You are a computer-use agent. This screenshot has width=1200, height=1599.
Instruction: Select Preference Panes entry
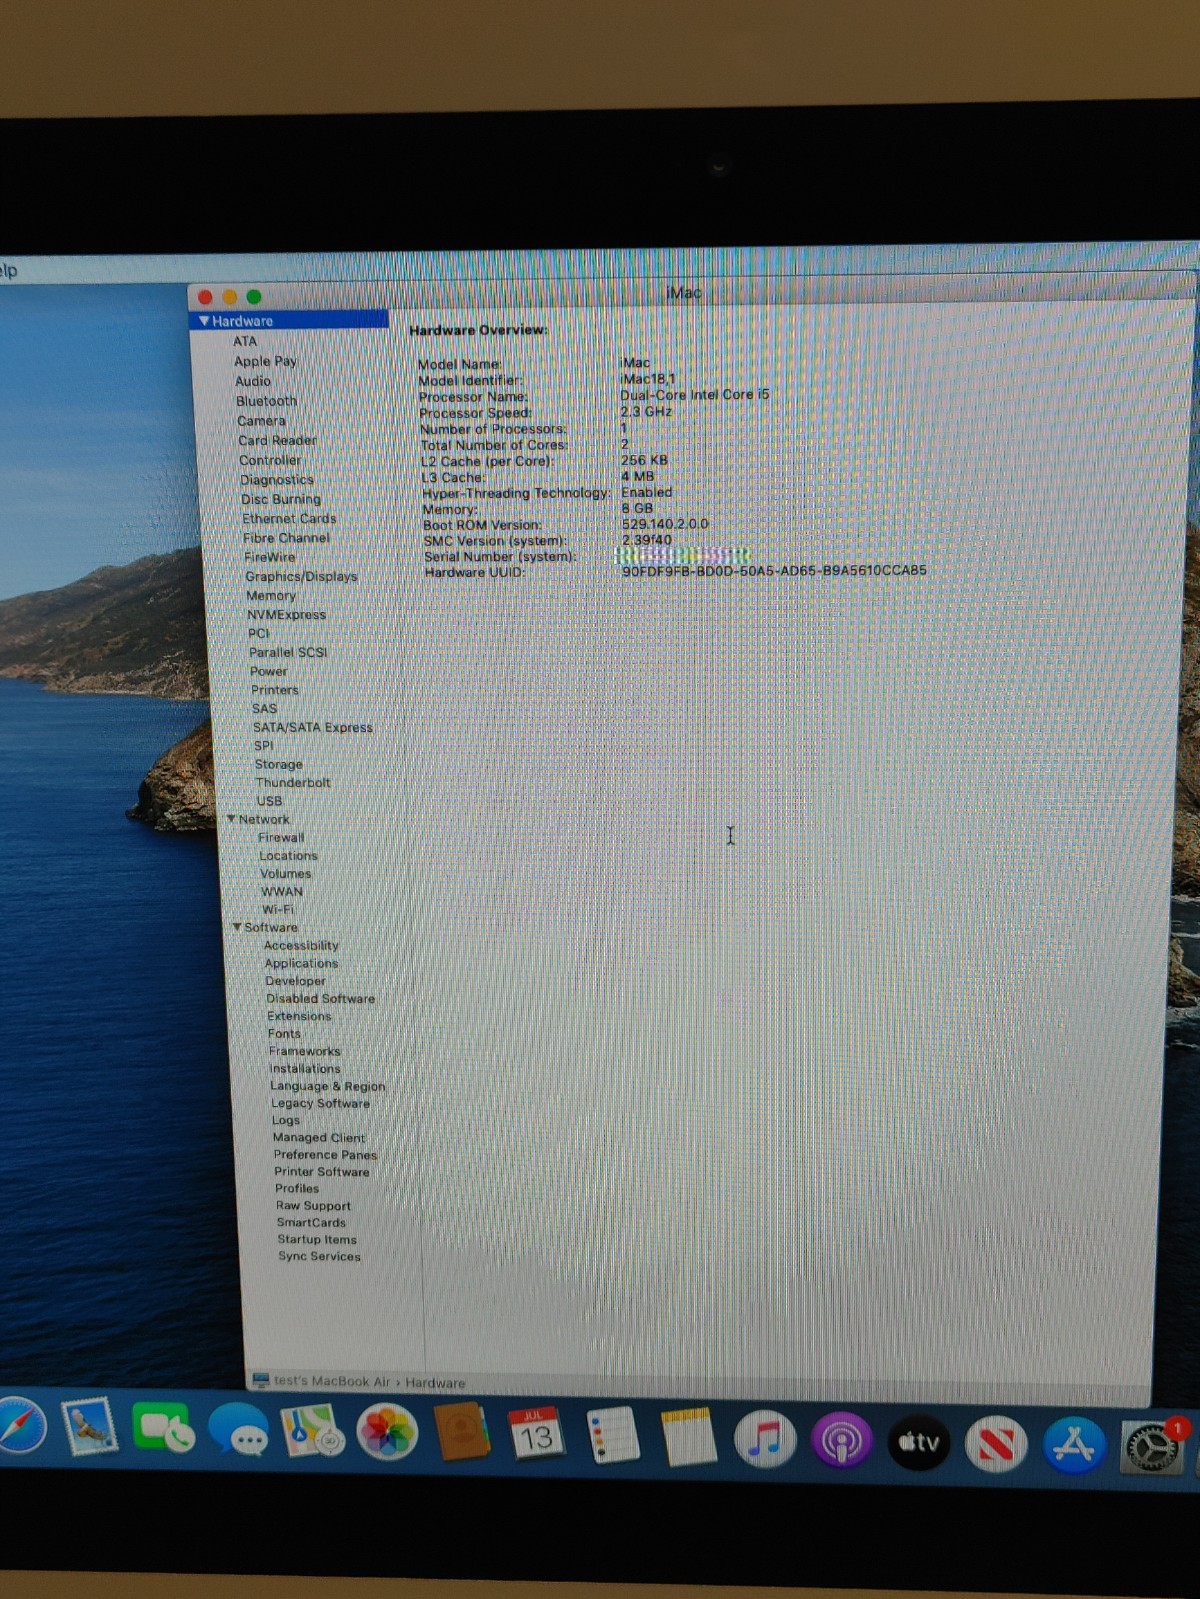click(x=325, y=1154)
